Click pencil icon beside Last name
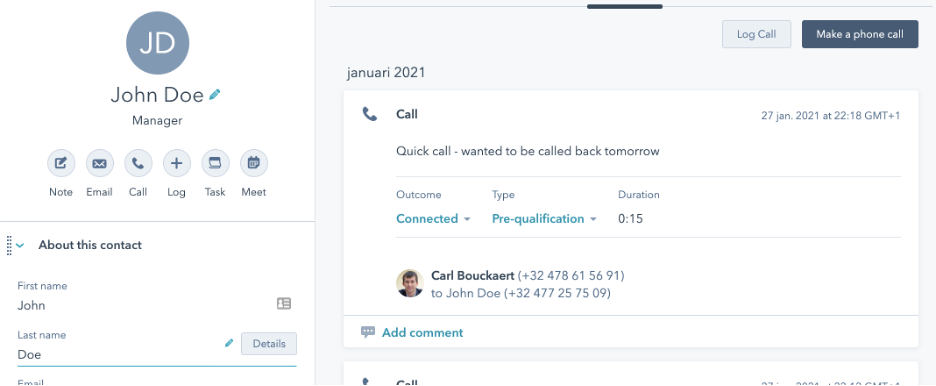936x386 pixels. coord(229,343)
